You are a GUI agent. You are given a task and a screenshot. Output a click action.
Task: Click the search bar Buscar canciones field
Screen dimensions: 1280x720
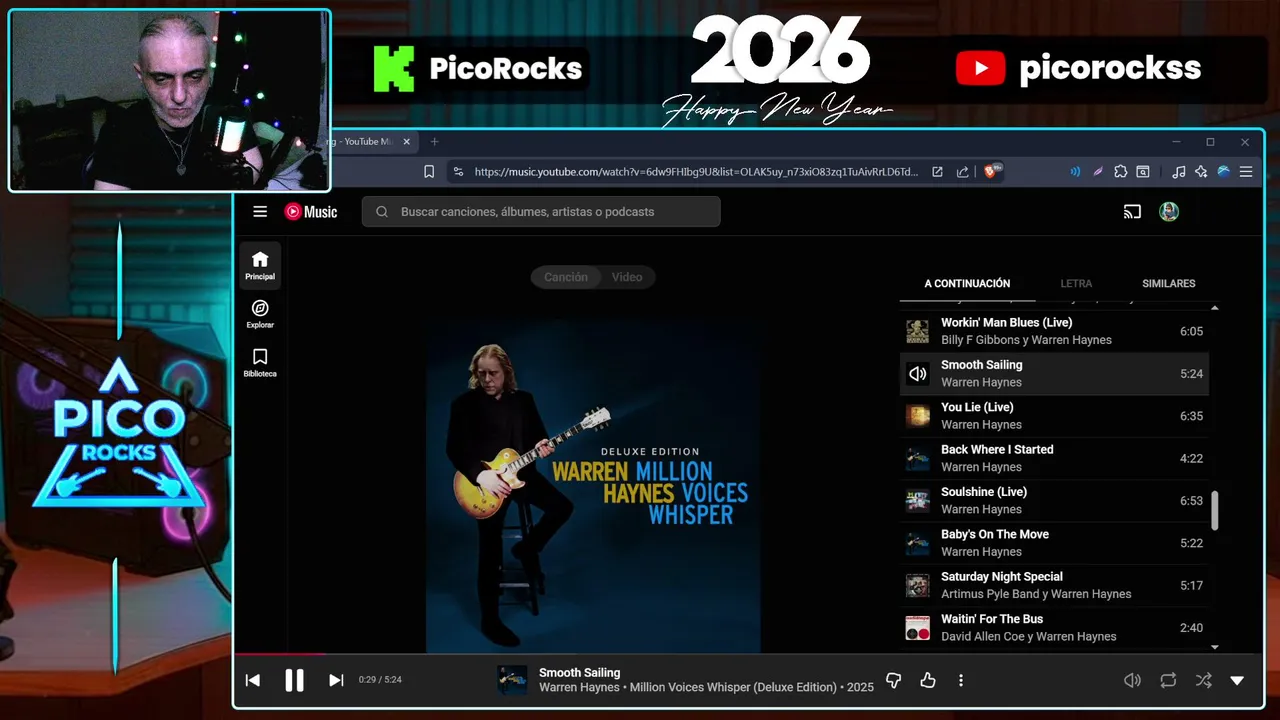(541, 212)
